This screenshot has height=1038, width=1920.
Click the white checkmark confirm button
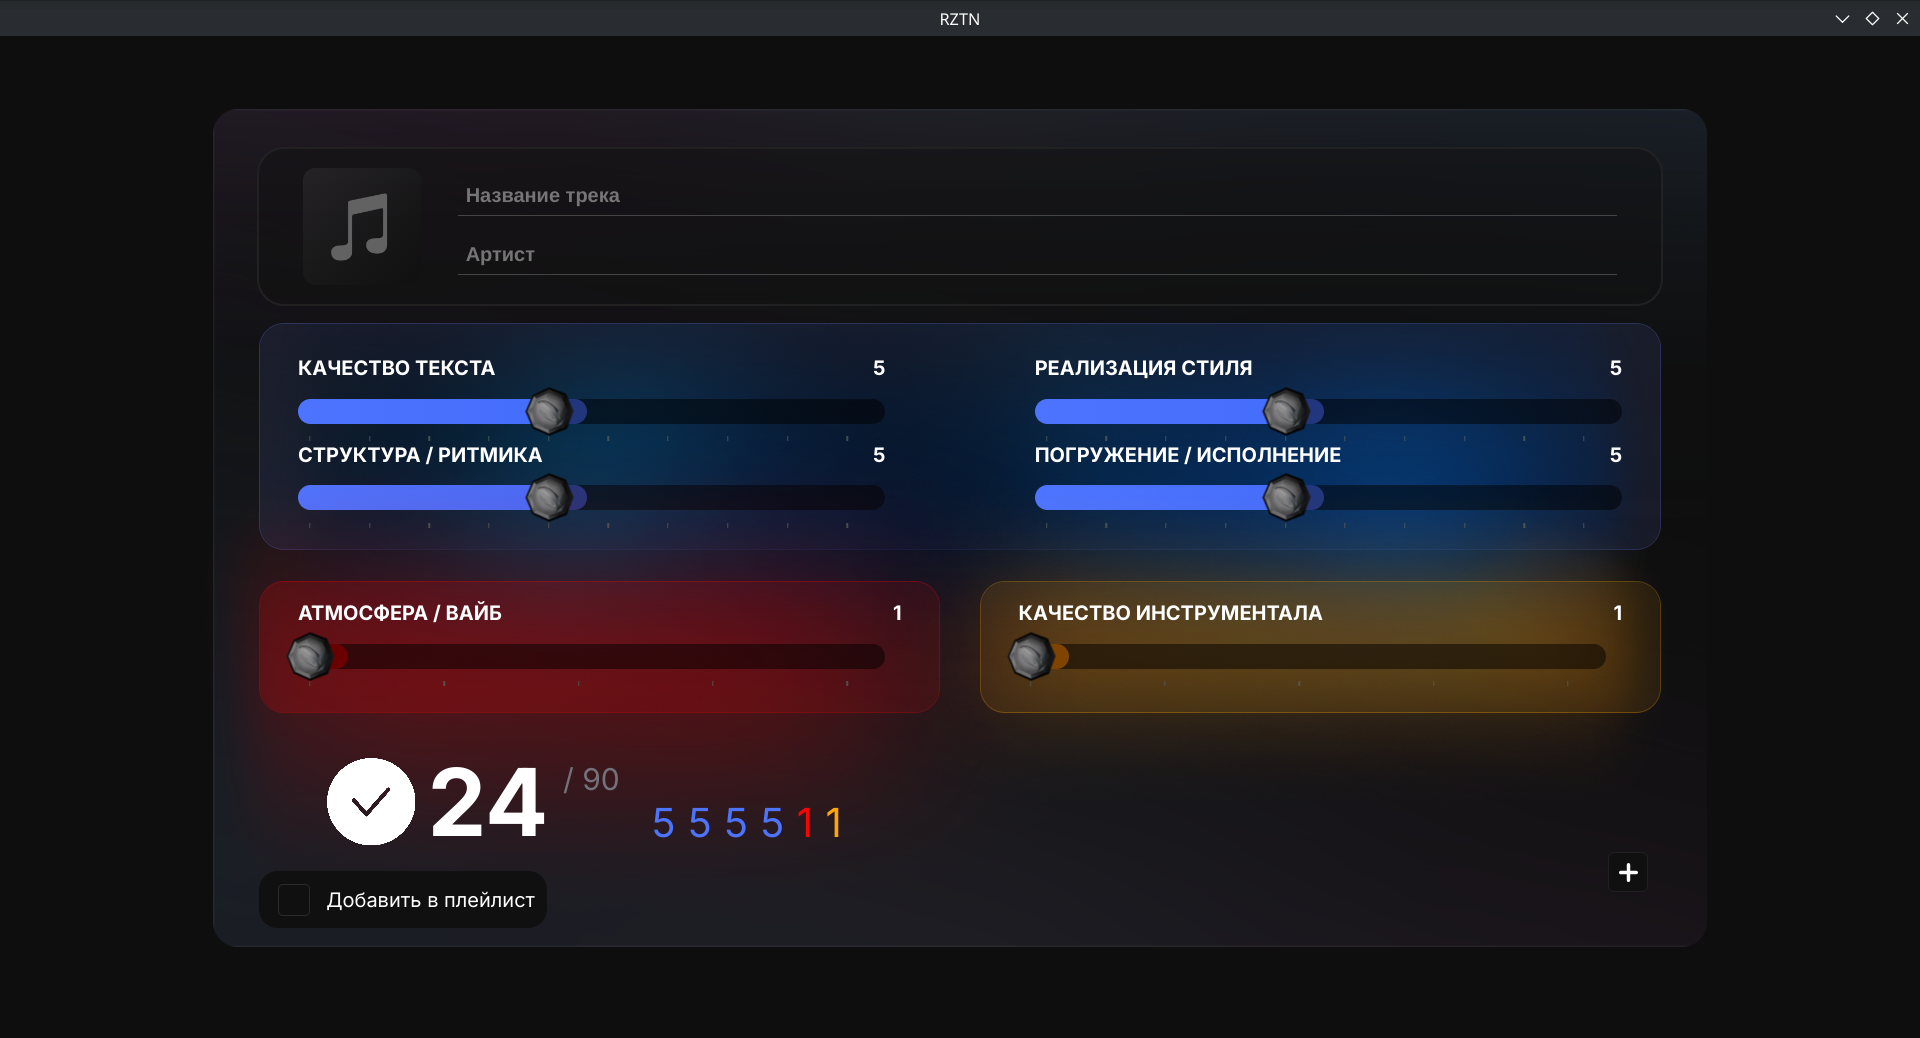[x=371, y=802]
